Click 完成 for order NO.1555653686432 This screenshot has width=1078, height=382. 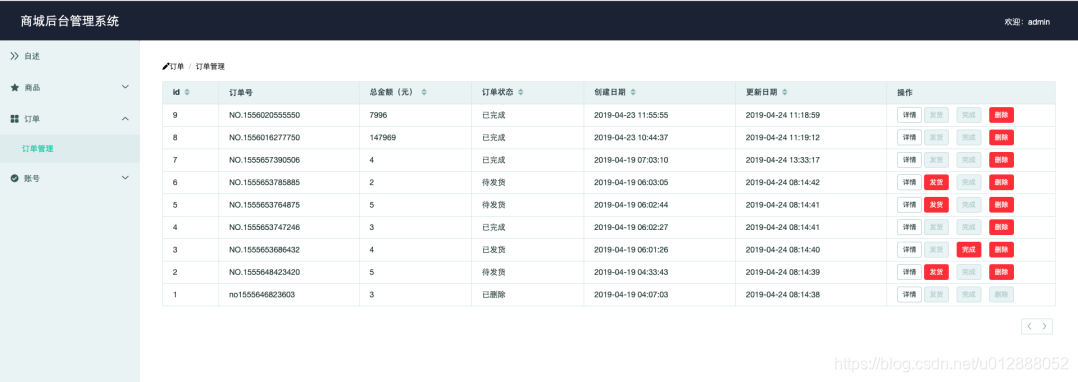pyautogui.click(x=969, y=249)
